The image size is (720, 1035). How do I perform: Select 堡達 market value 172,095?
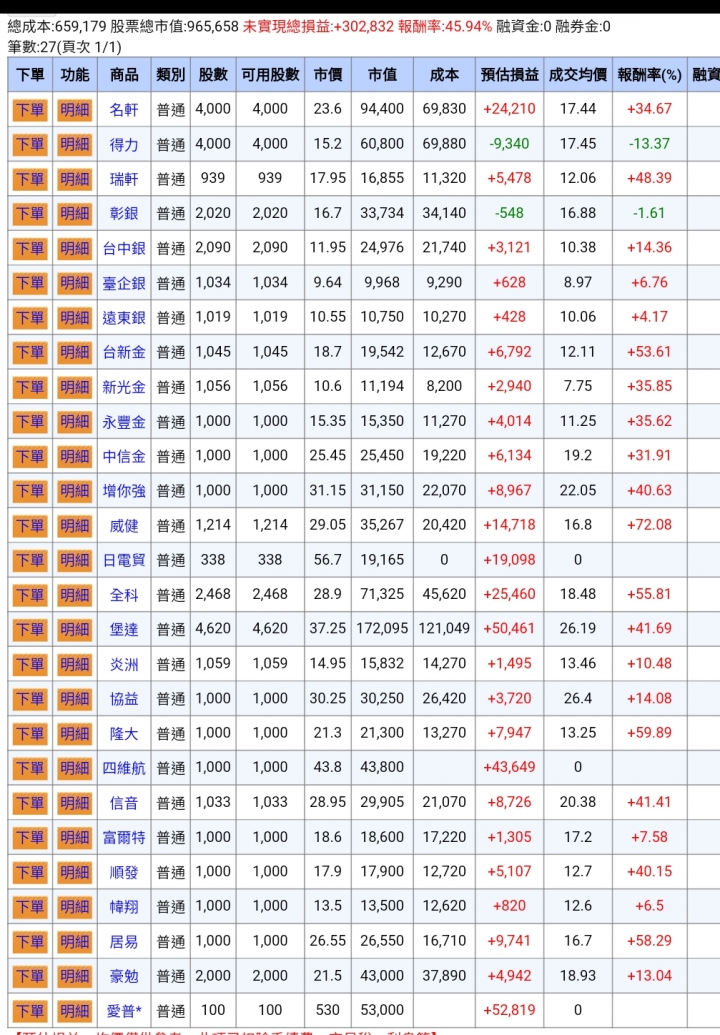click(x=382, y=628)
